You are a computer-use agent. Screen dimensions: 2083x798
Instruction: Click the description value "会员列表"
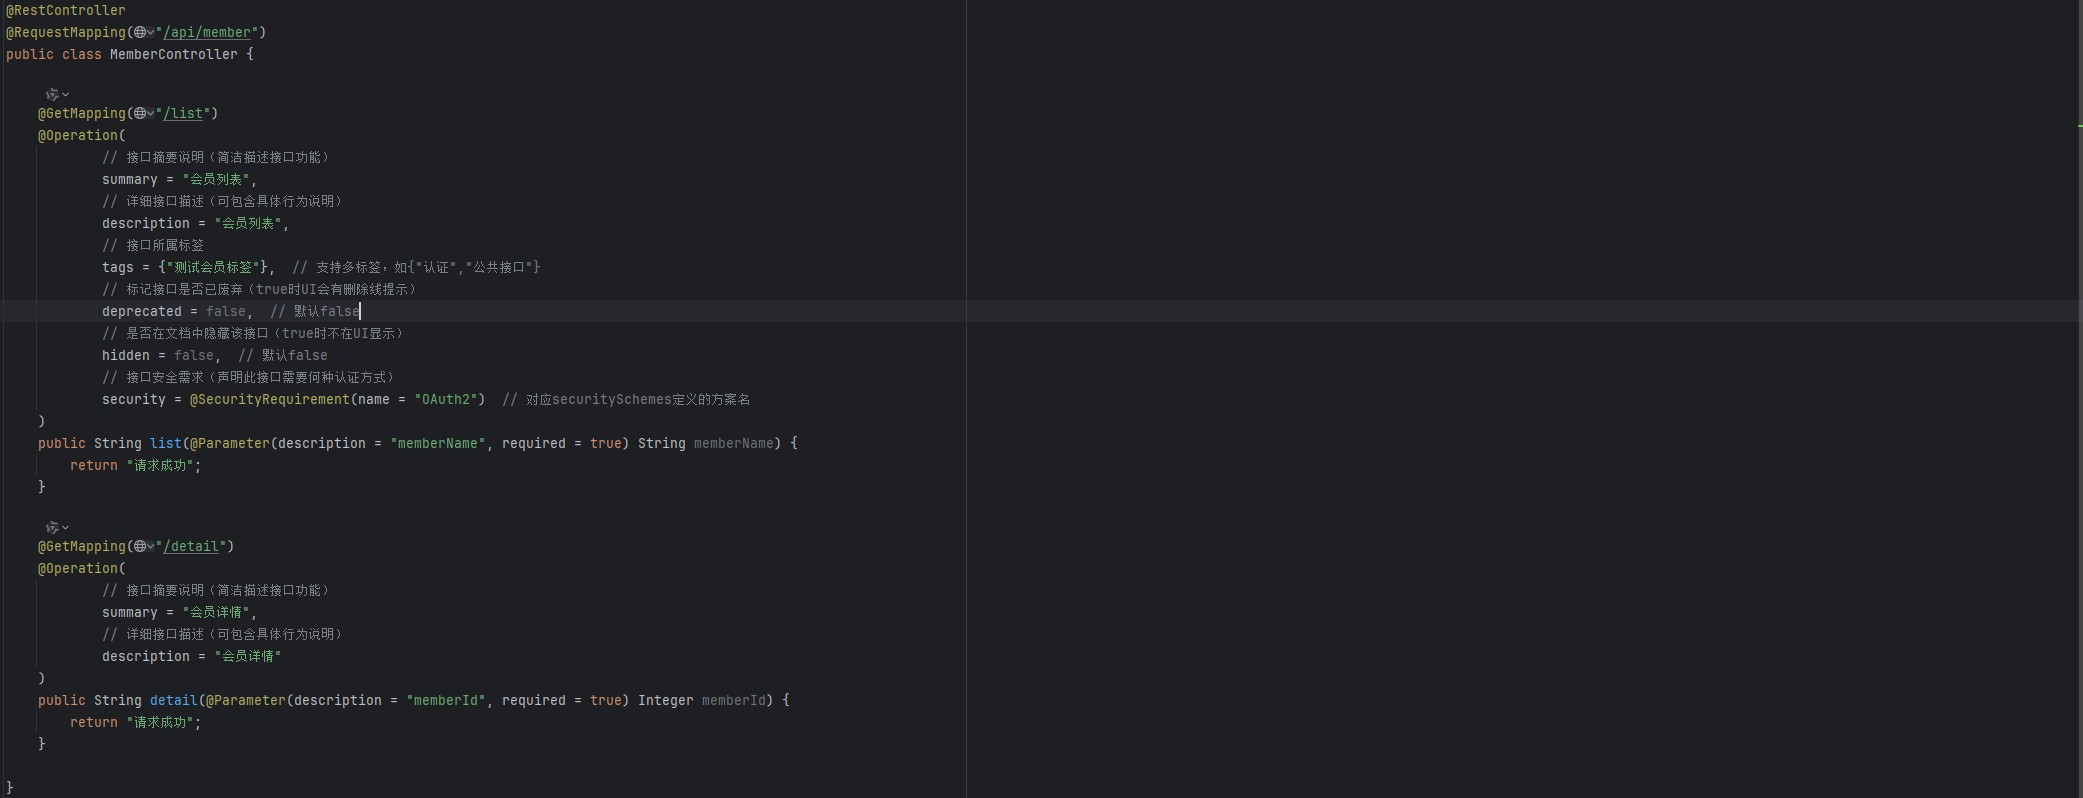point(247,223)
